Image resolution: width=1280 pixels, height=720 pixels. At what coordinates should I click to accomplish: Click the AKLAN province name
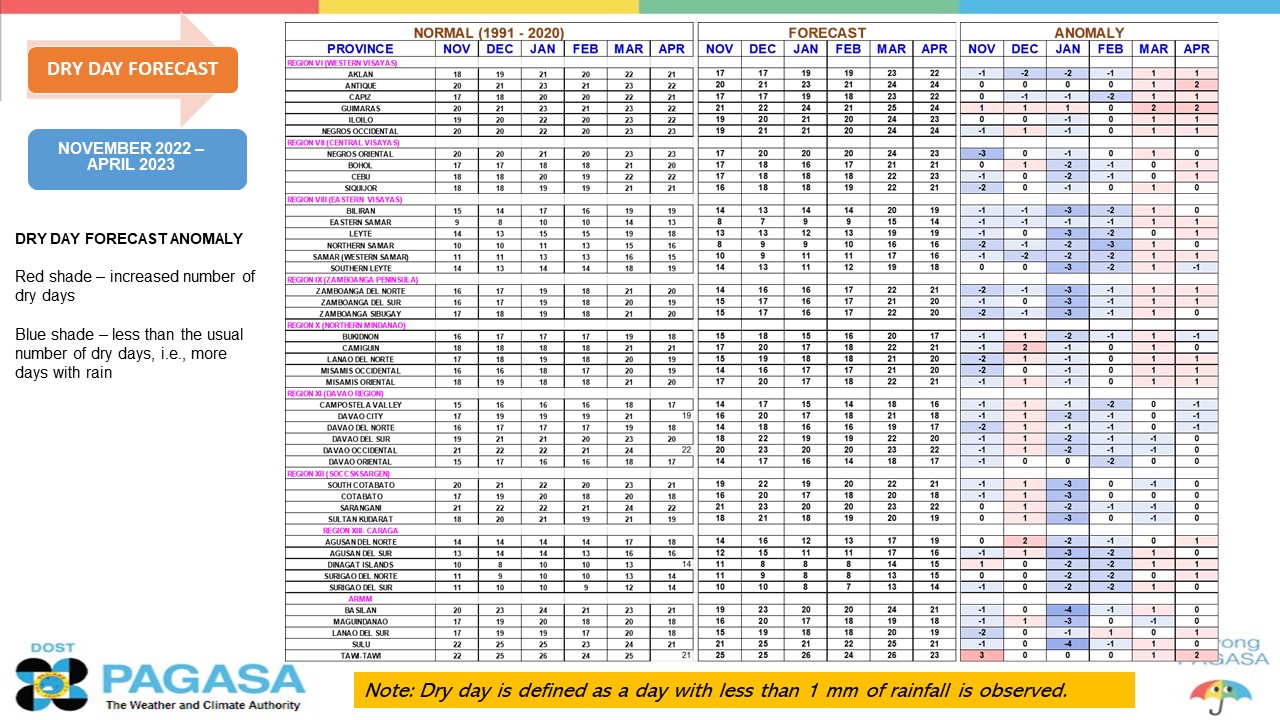click(x=360, y=74)
